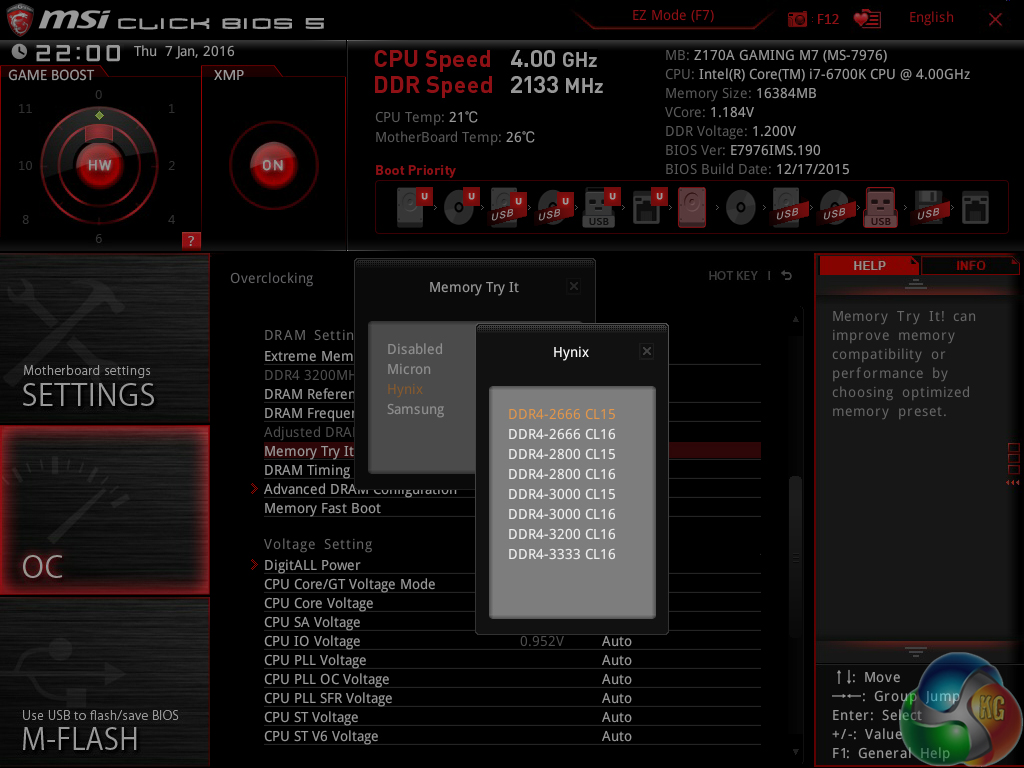1024x768 pixels.
Task: Change the language from English
Action: [931, 18]
